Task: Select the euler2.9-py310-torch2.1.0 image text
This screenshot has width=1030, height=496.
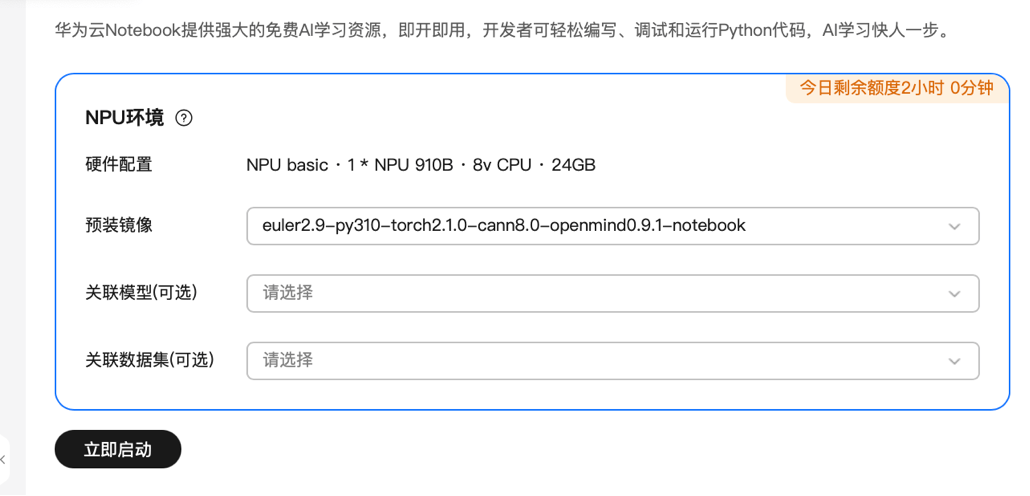Action: (x=504, y=226)
